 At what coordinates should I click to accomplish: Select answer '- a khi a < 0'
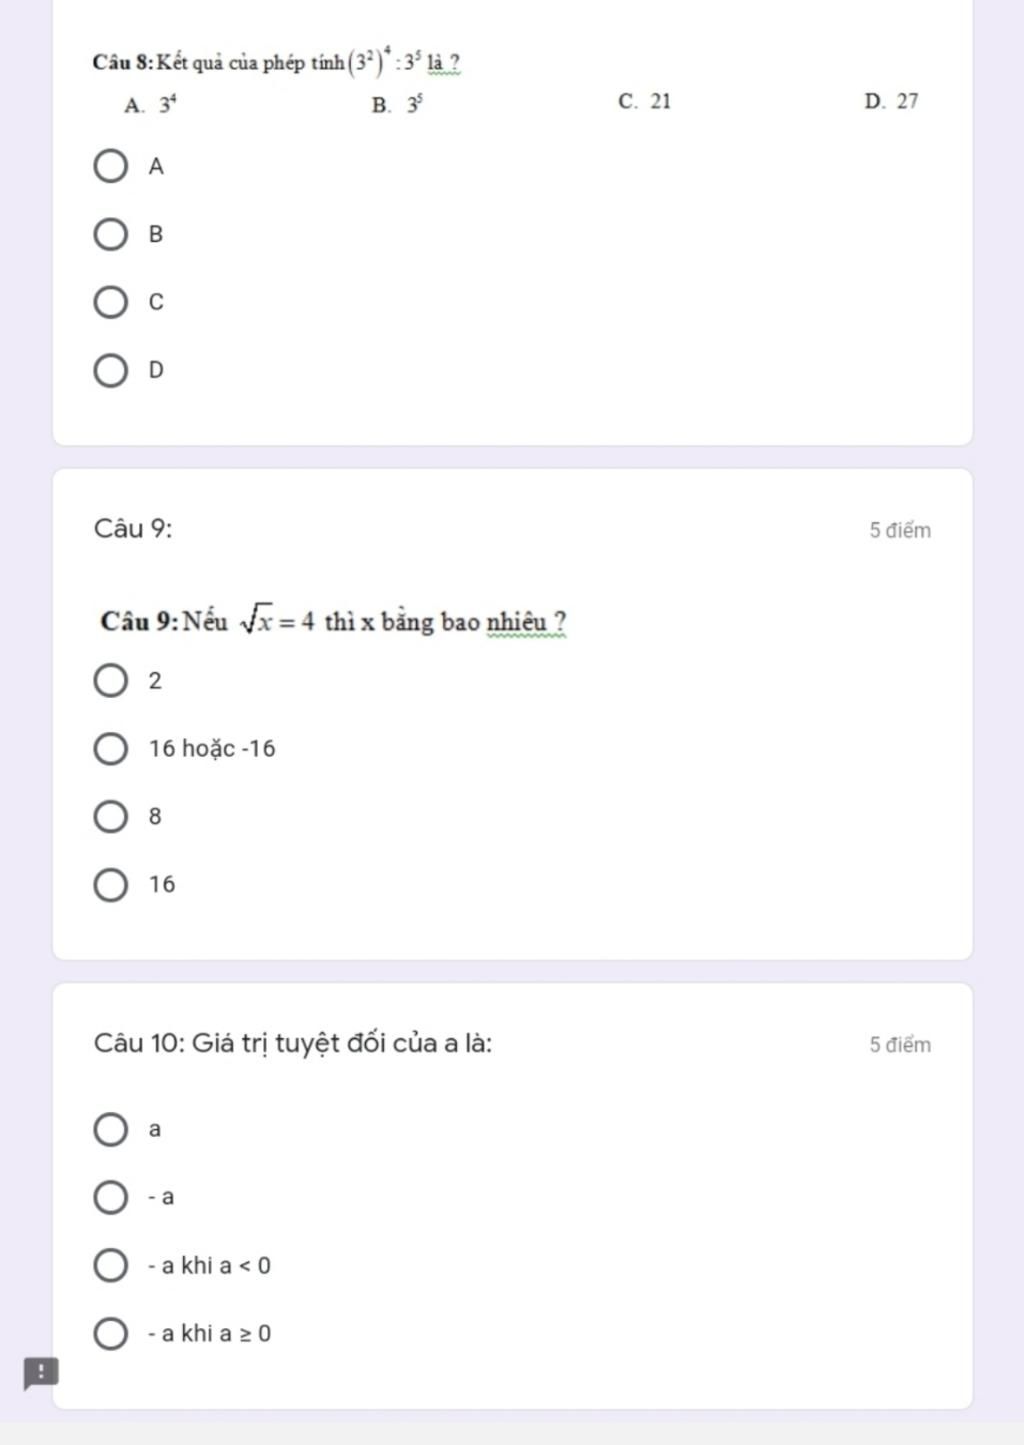point(110,1265)
